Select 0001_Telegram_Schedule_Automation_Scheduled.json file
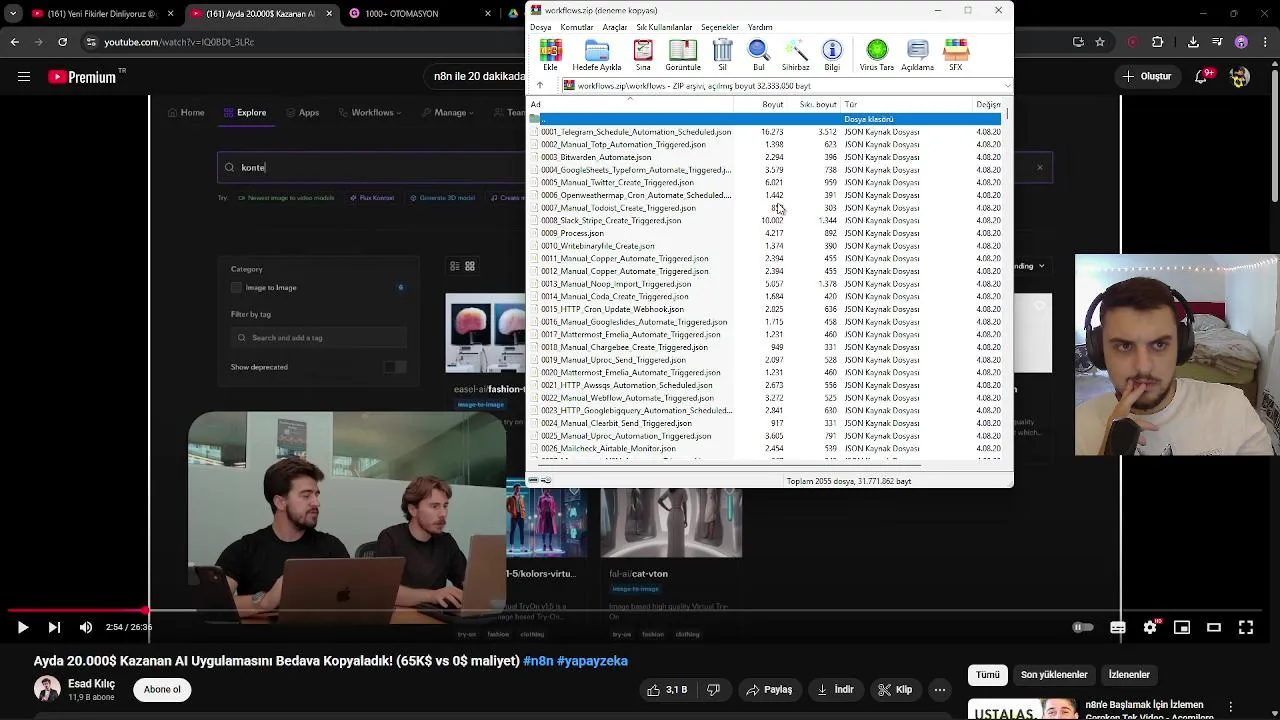The height and width of the screenshot is (720, 1280). click(x=636, y=132)
